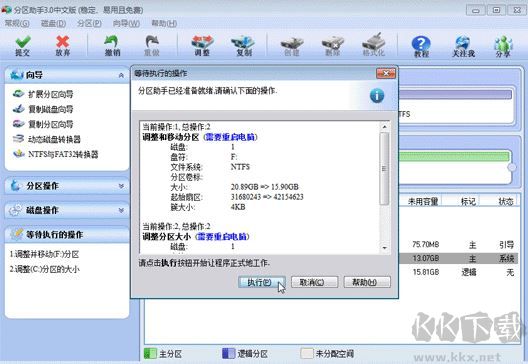Open 扩展分区向导 wizard
The width and height of the screenshot is (528, 364).
pyautogui.click(x=43, y=94)
